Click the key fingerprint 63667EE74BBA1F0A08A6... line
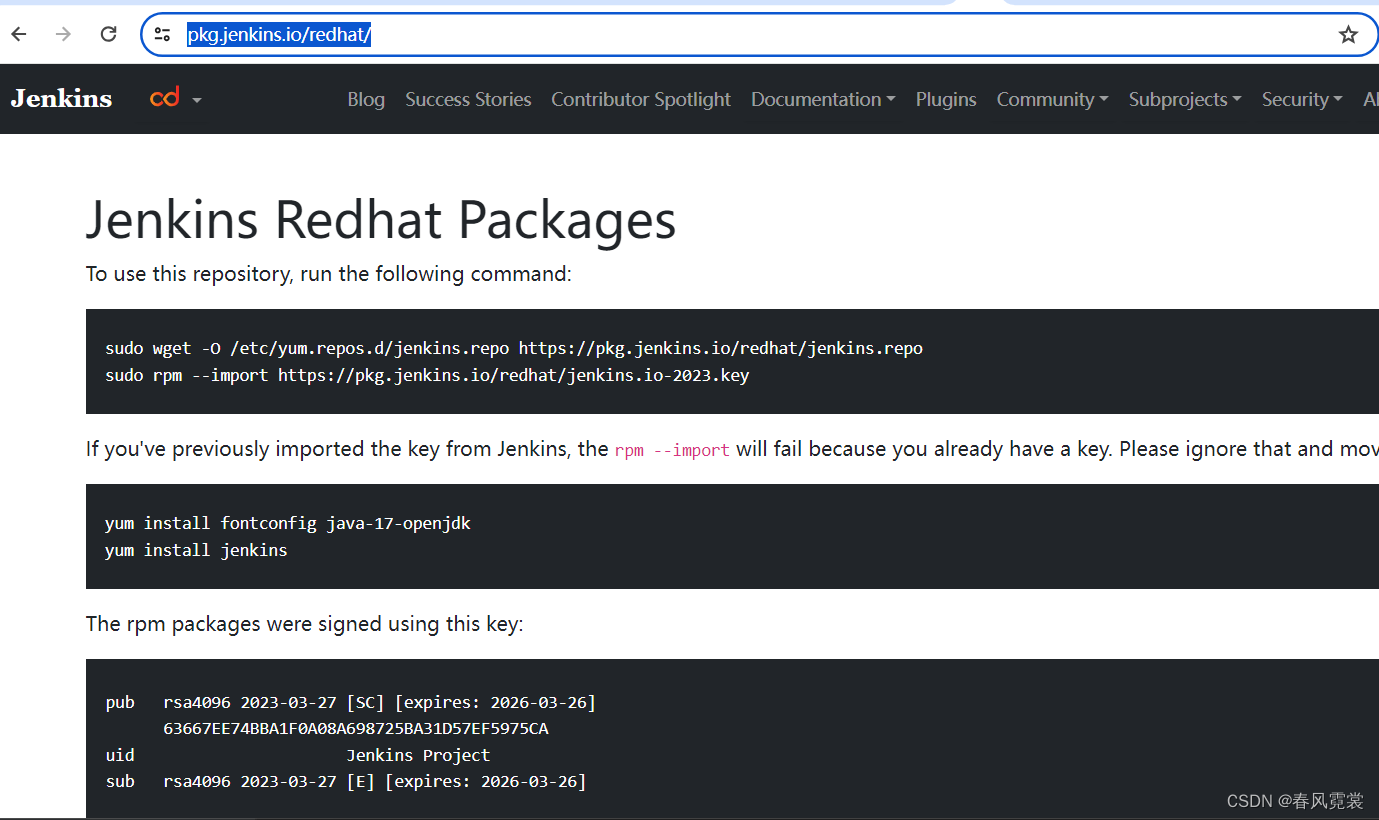Screen dimensions: 1379x820 coord(356,728)
